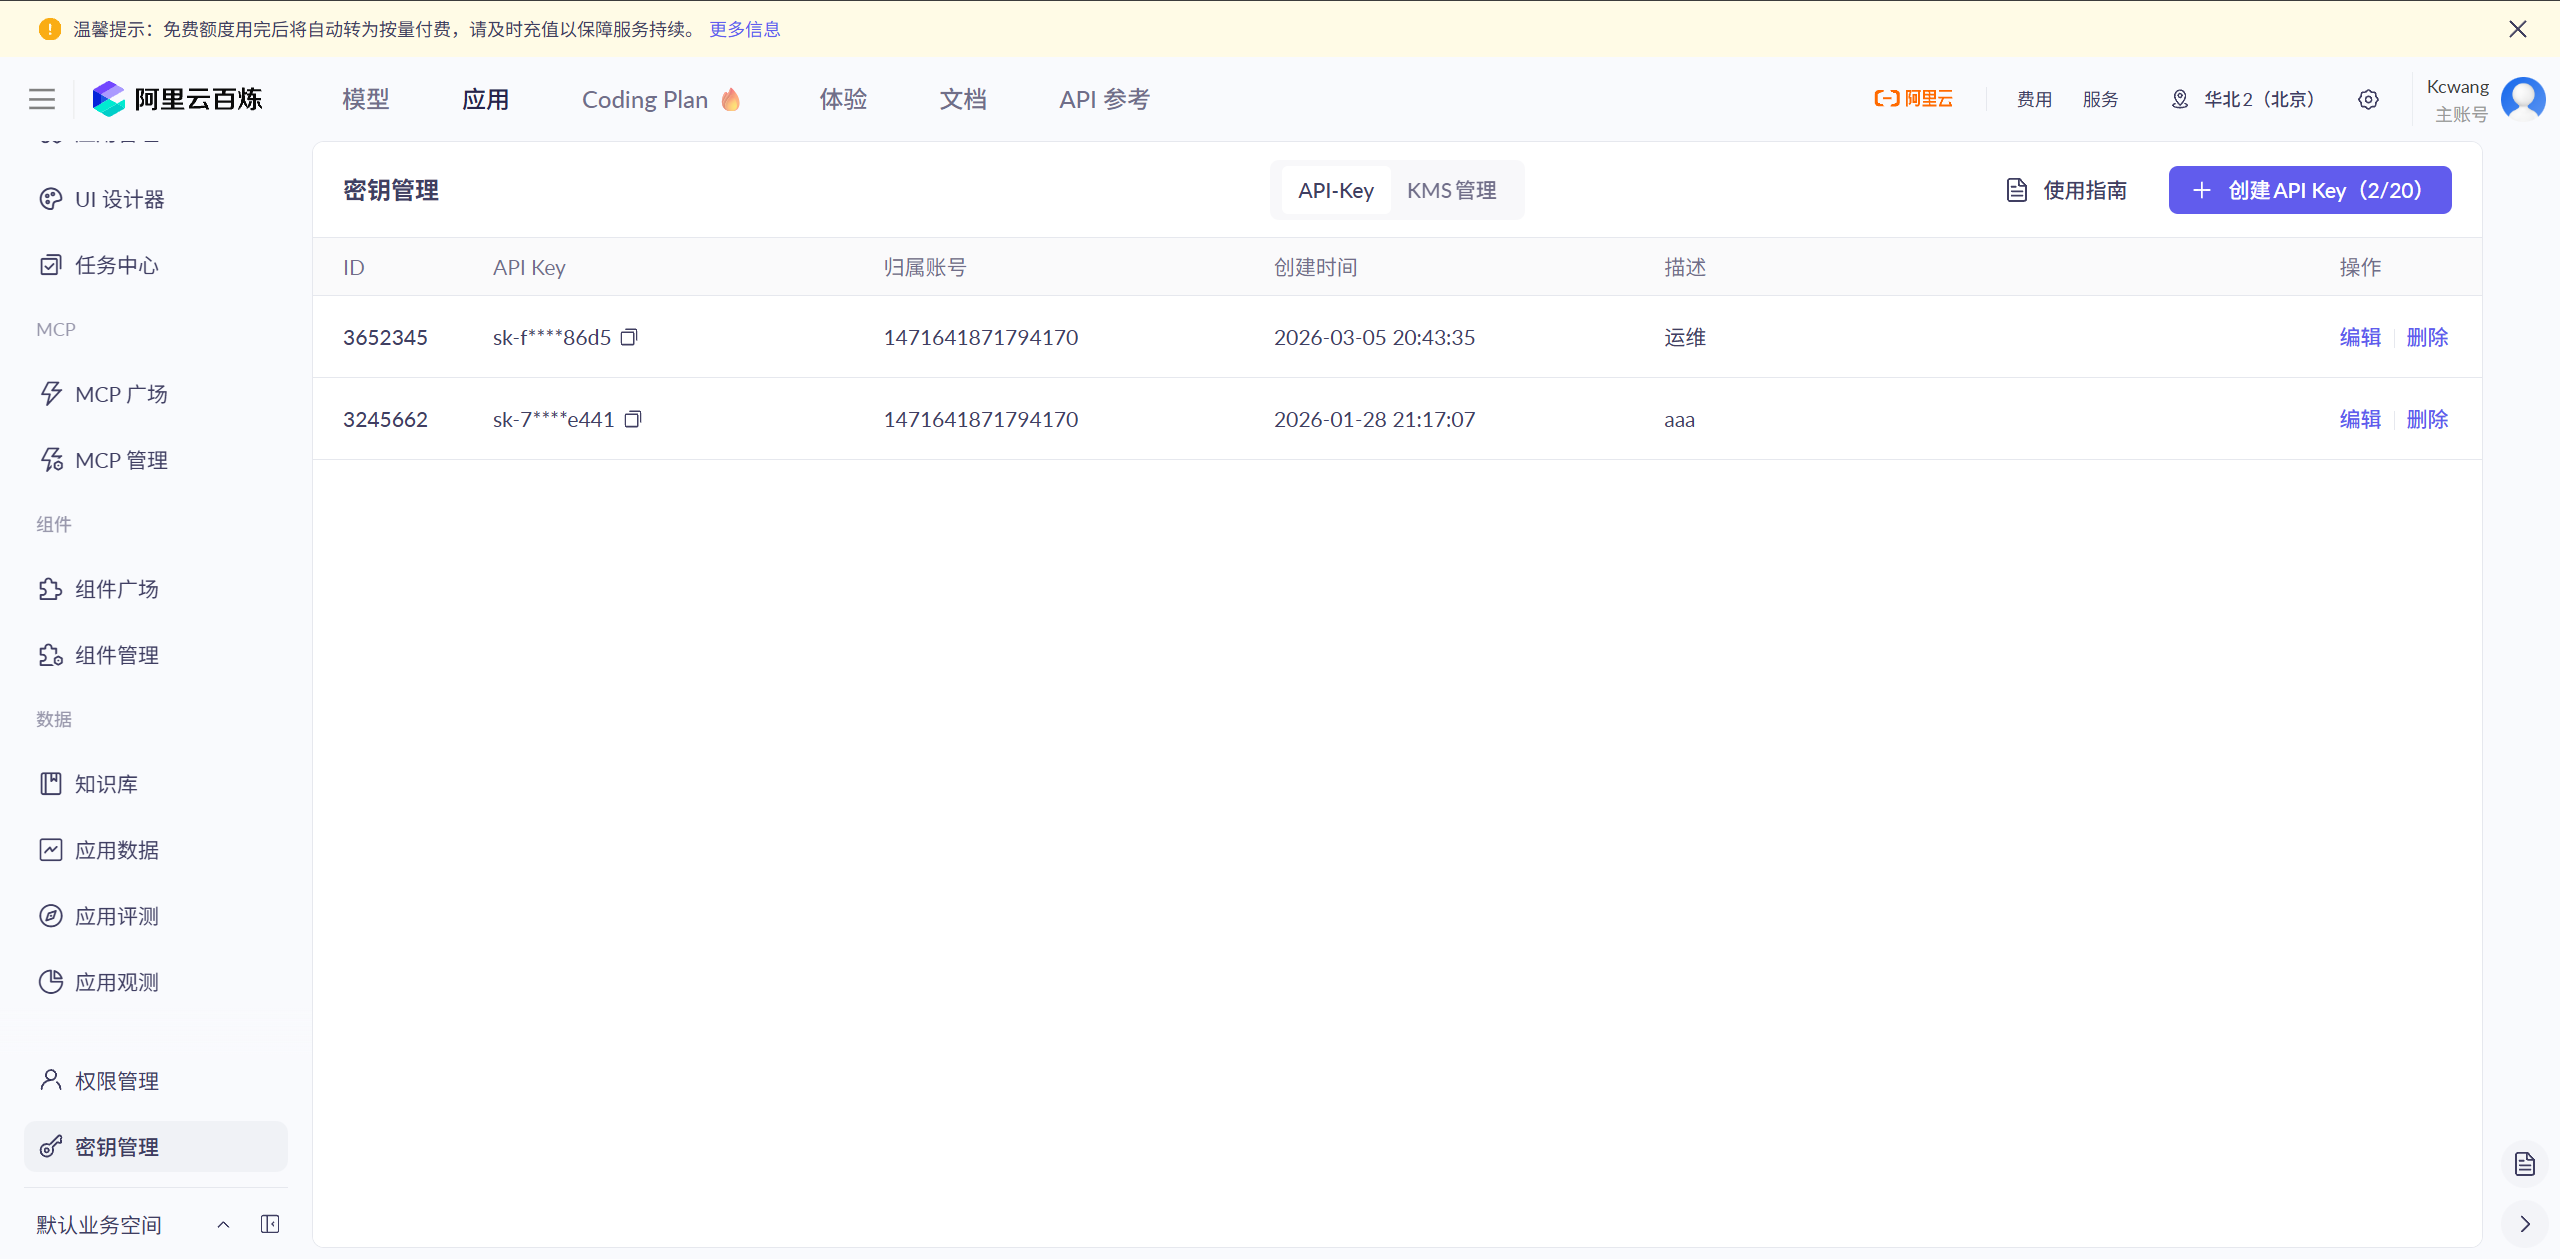Open 更多信息 link in notice banner

745,29
